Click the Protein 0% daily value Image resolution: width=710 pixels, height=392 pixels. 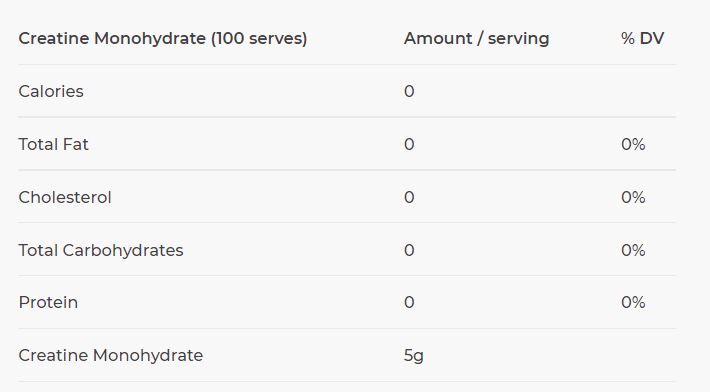[x=633, y=302]
